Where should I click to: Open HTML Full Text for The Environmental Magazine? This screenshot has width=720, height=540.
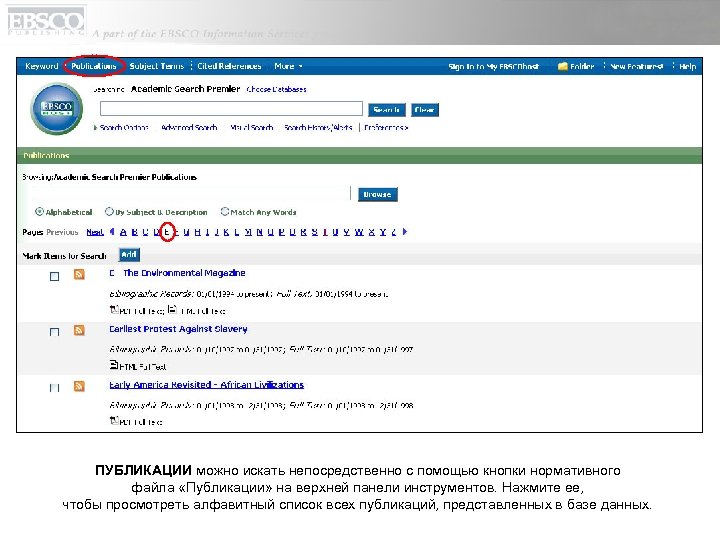tap(197, 311)
